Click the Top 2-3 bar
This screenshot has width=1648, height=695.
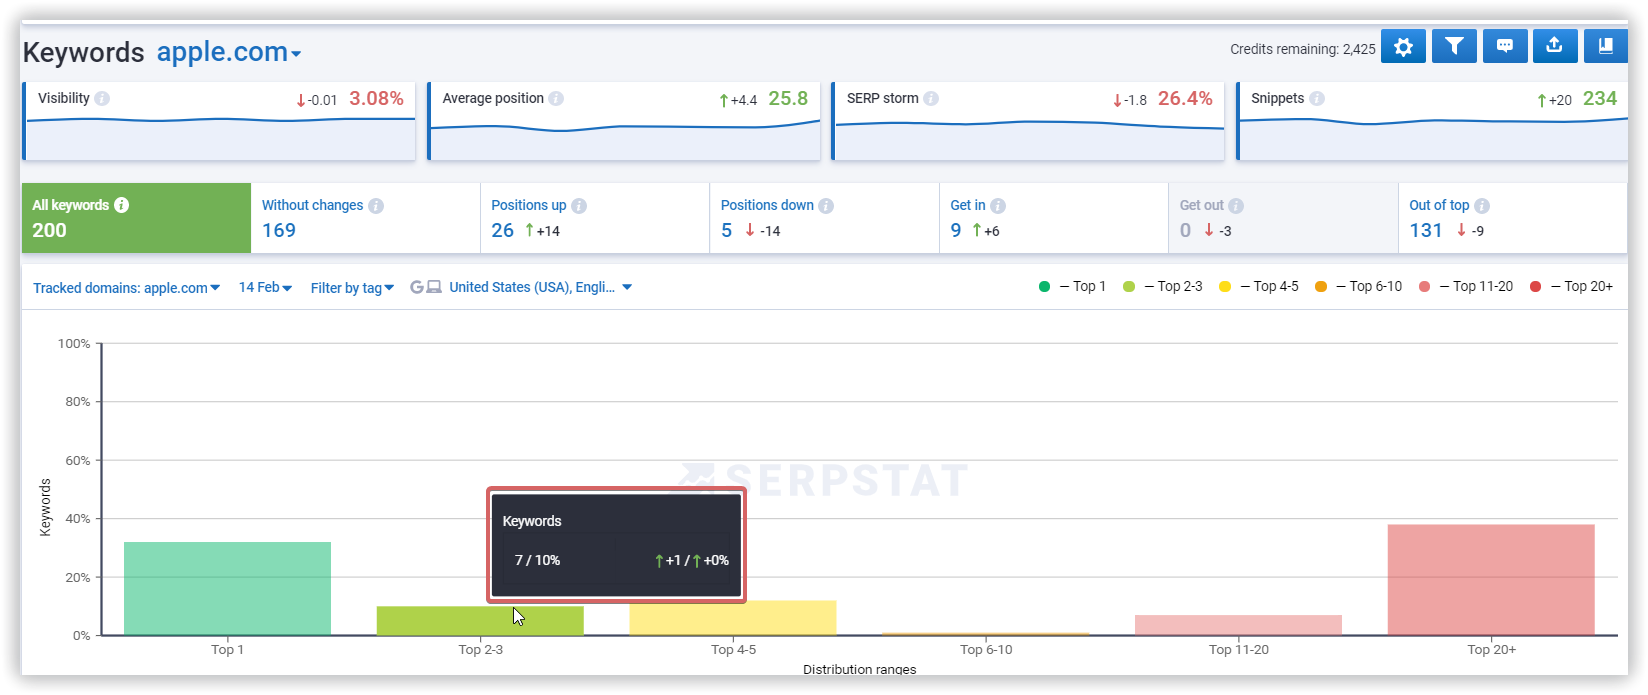[x=480, y=620]
